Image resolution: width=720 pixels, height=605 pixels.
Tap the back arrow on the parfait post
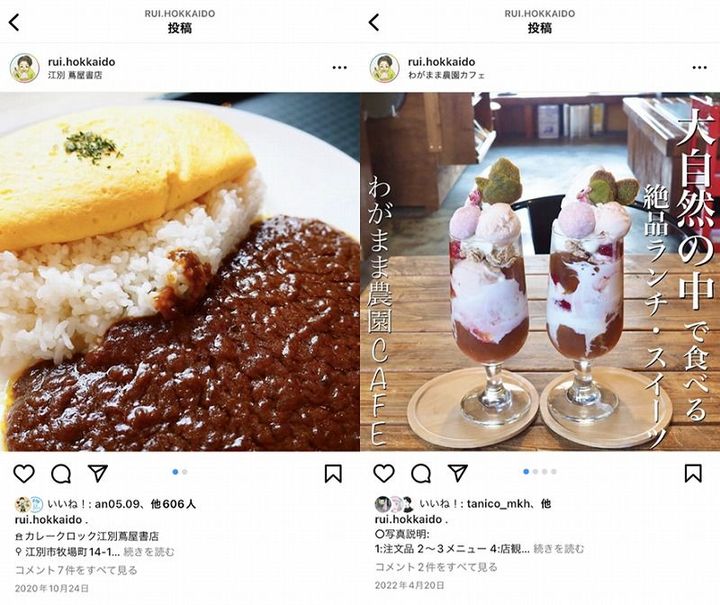pos(375,22)
